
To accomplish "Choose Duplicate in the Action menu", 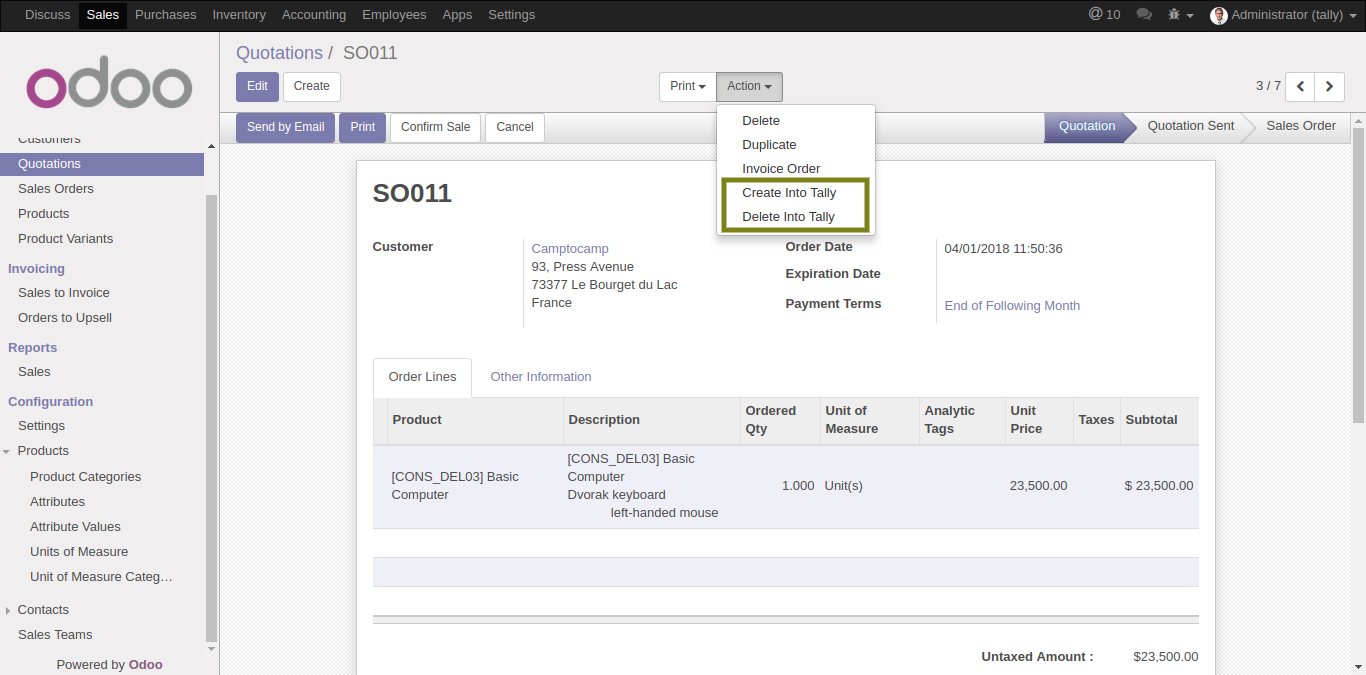I will [x=769, y=145].
